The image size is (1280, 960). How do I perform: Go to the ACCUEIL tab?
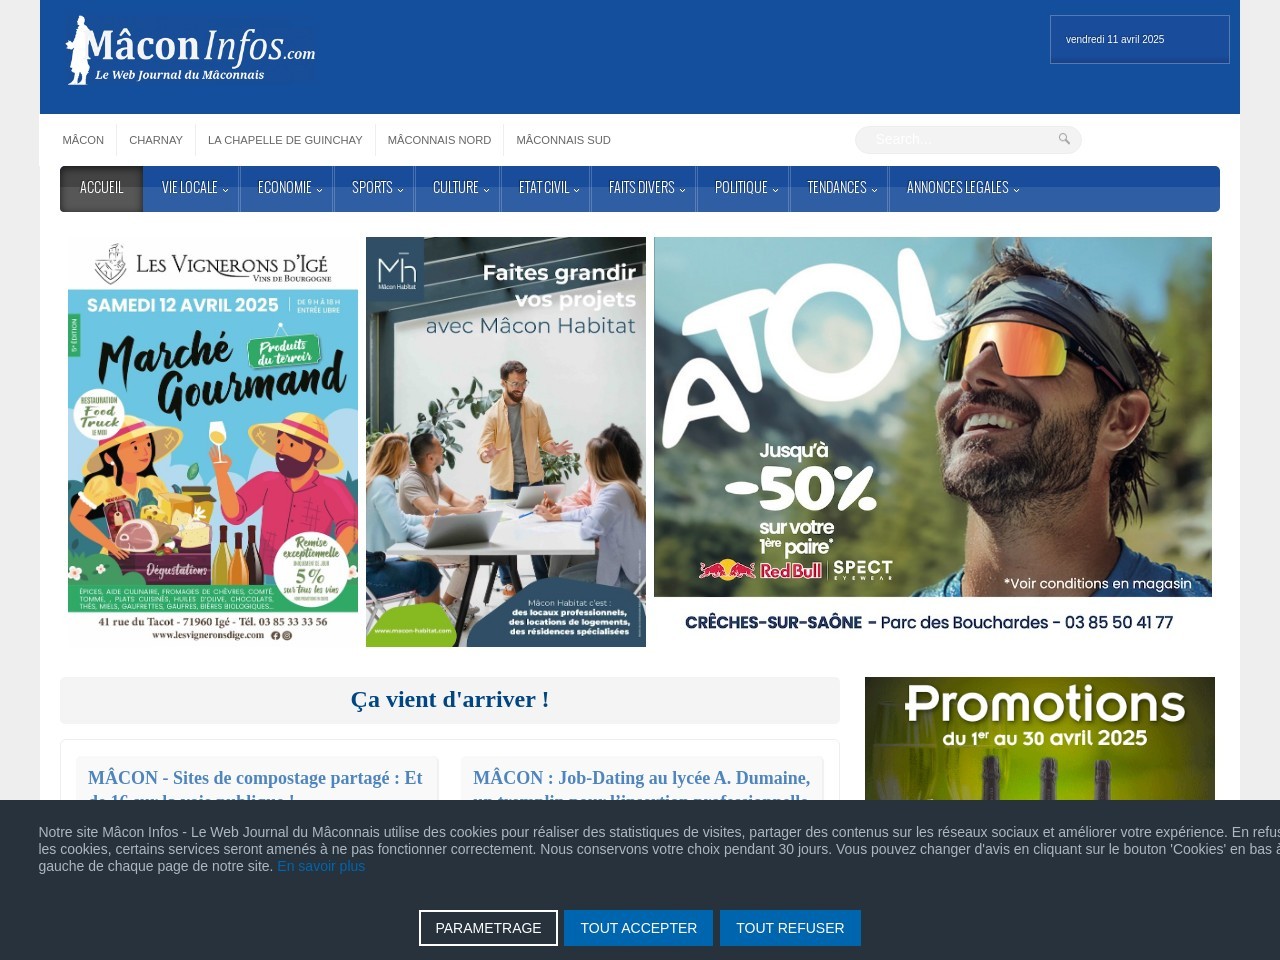[102, 188]
